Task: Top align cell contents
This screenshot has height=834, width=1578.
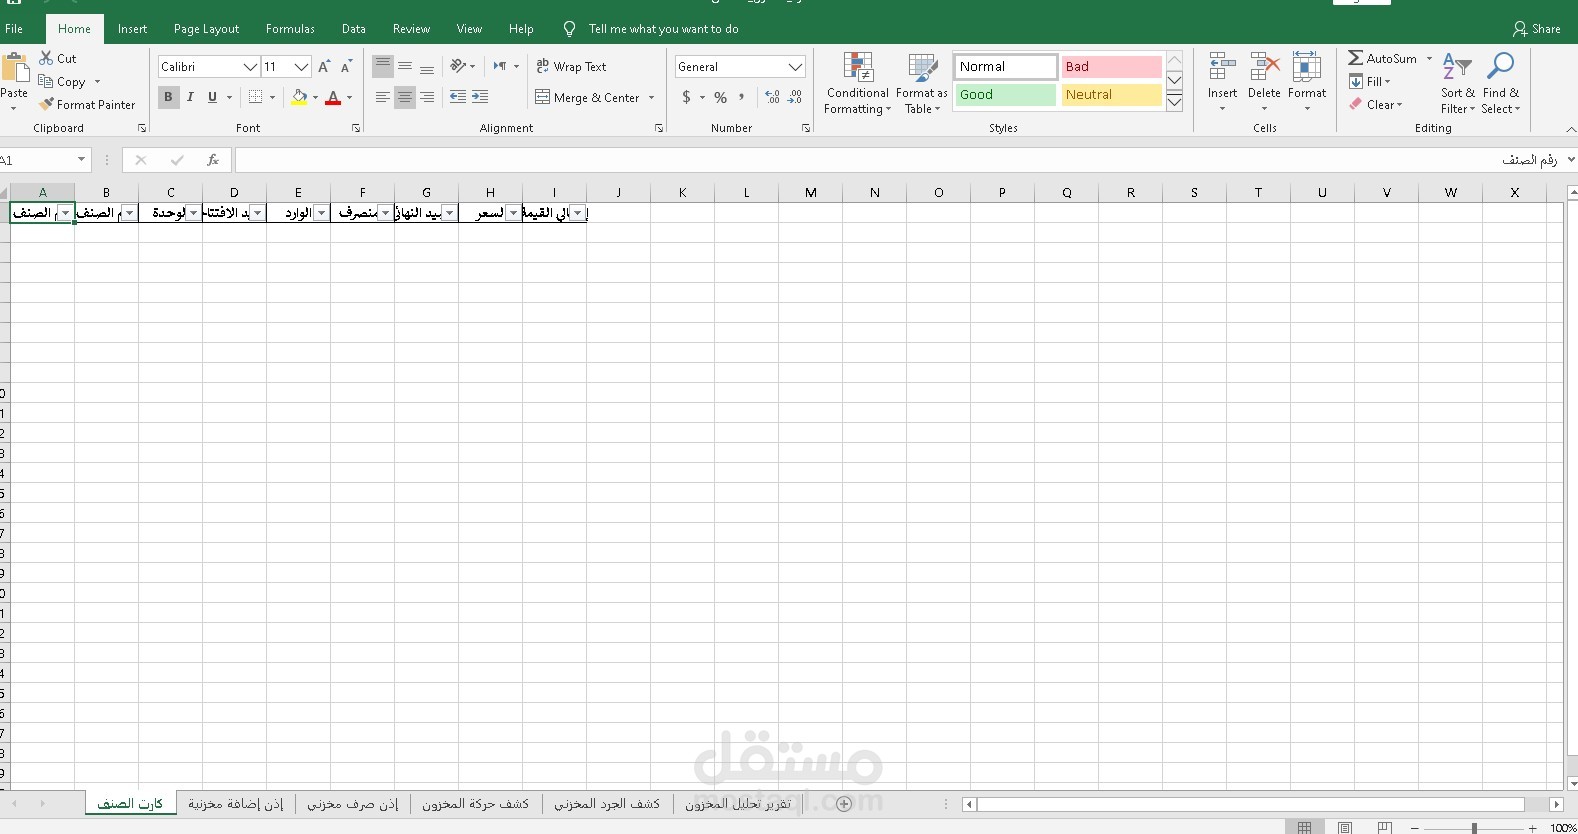Action: coord(383,66)
